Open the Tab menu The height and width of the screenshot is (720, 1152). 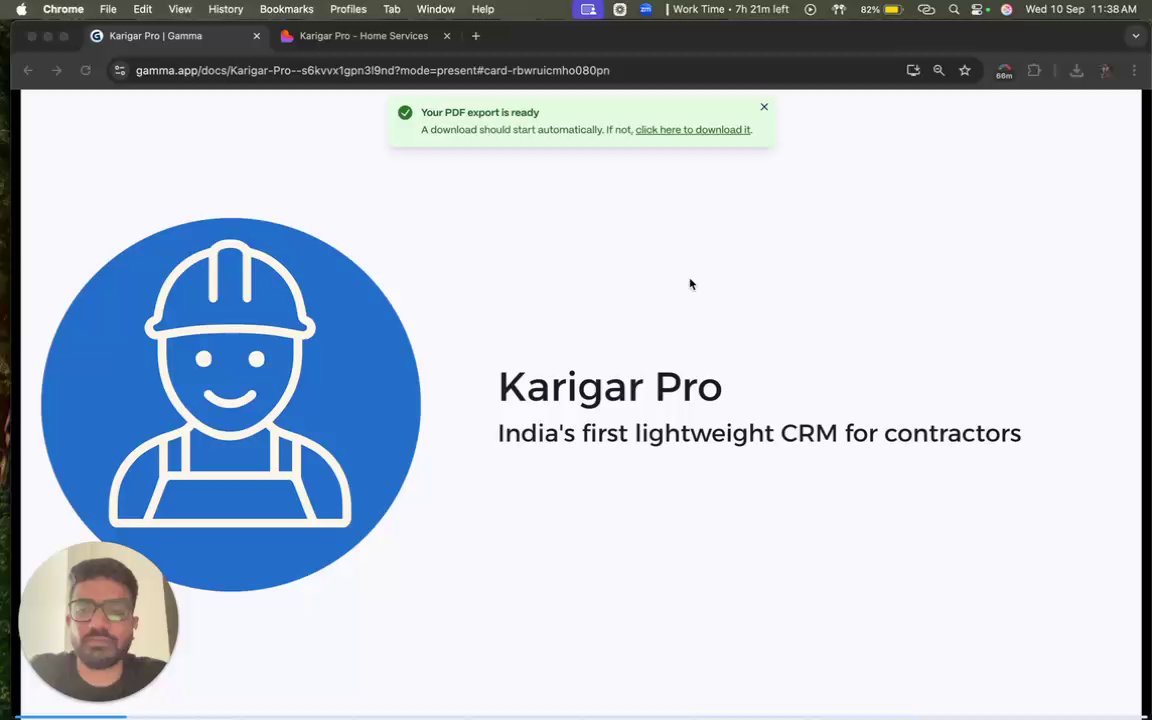[x=392, y=10]
